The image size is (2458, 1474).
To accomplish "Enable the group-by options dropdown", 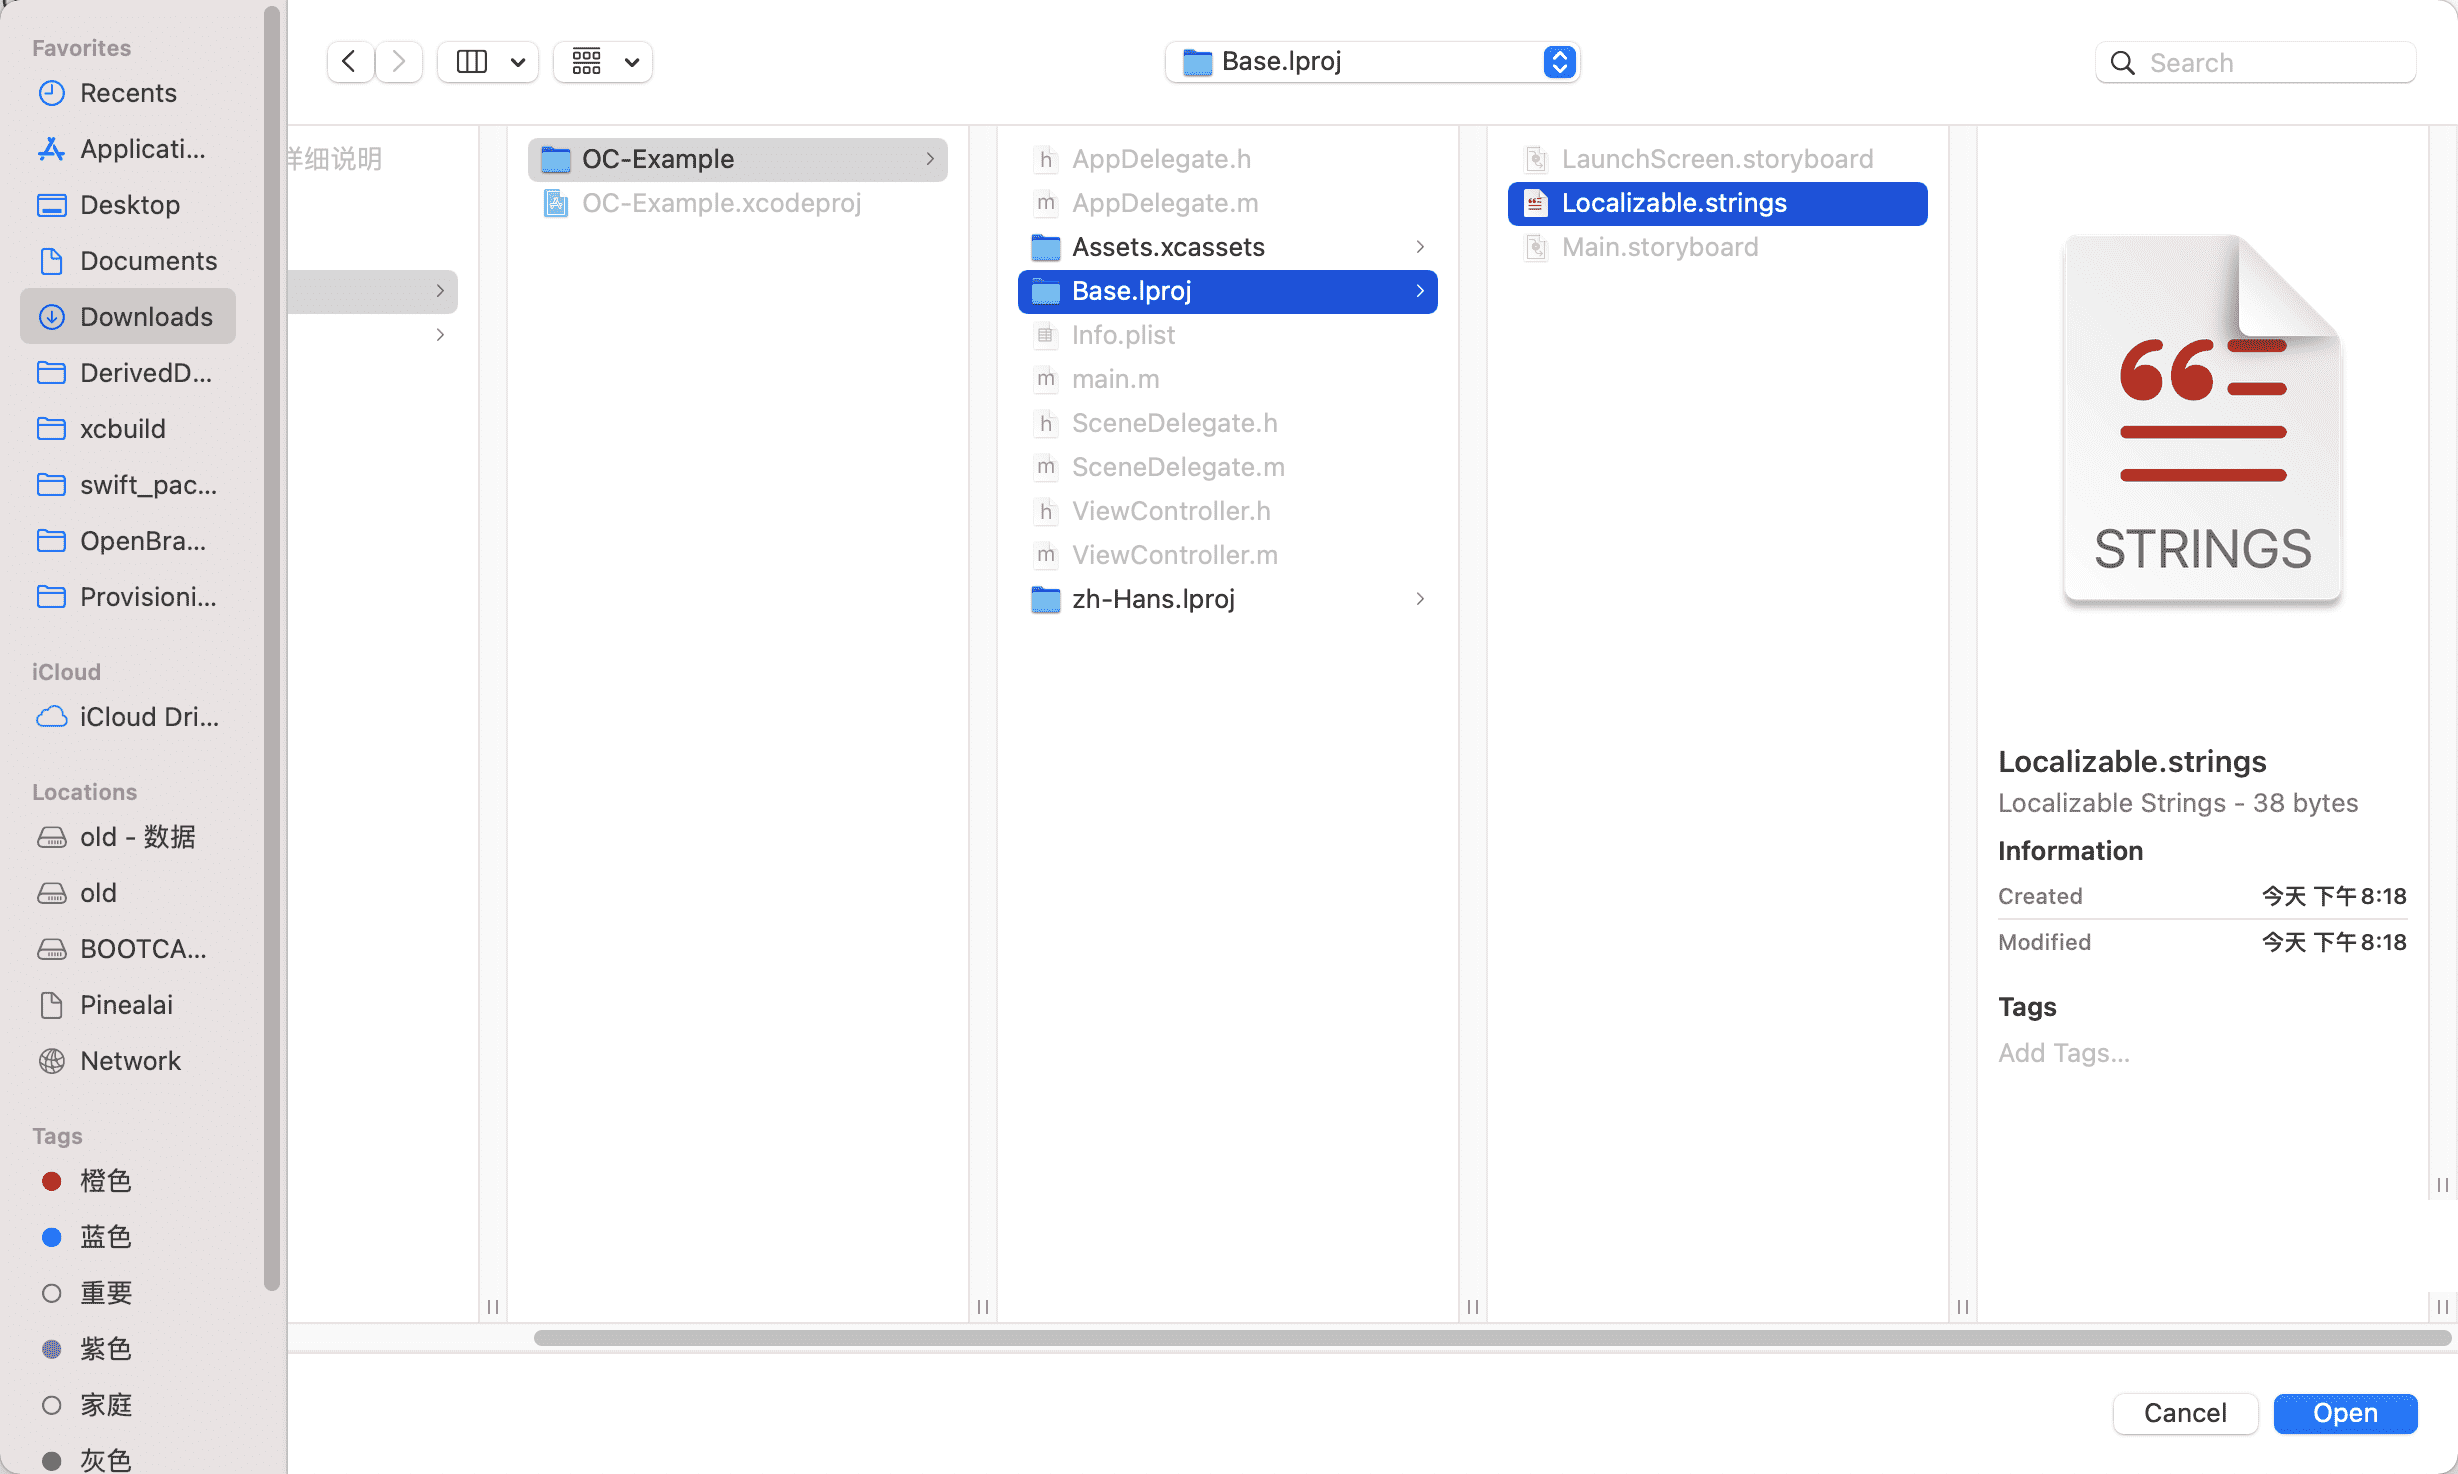I will click(x=628, y=61).
